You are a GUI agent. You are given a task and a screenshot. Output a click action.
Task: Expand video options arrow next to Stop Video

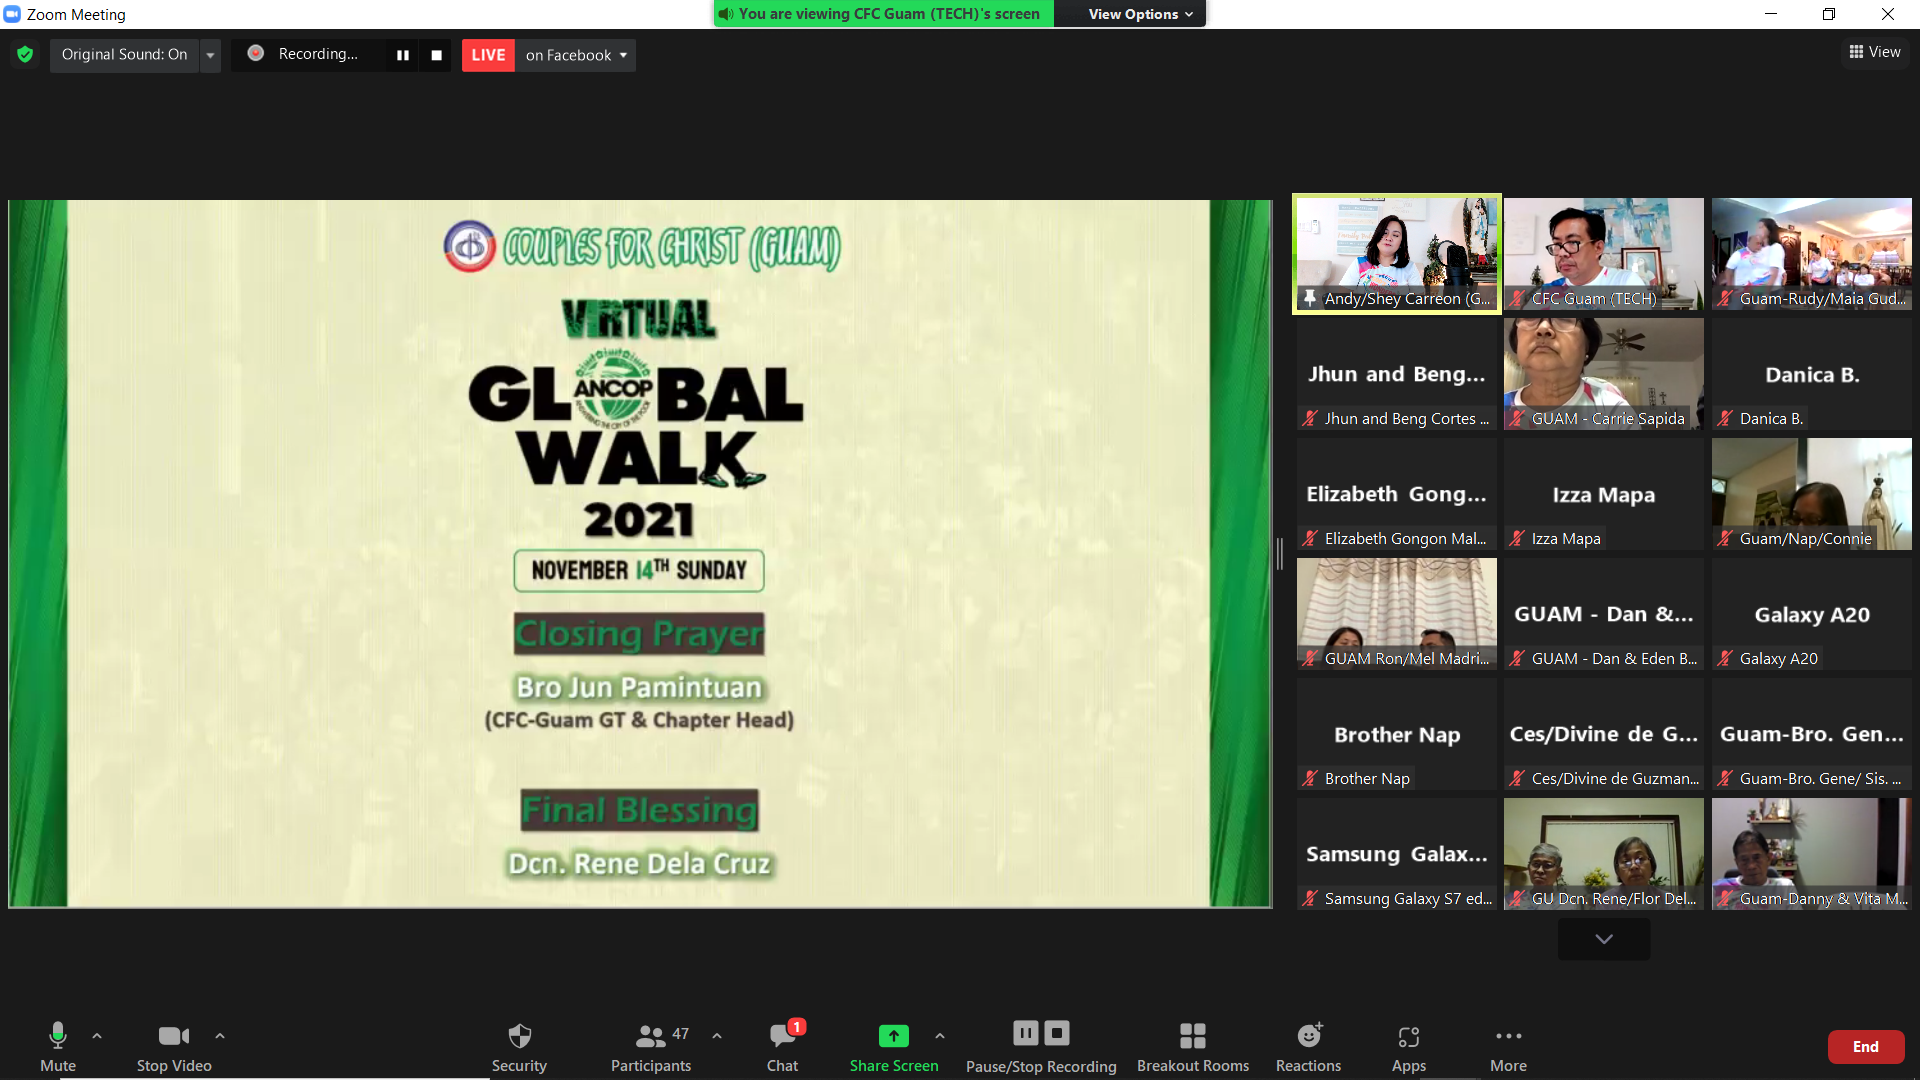coord(220,1036)
